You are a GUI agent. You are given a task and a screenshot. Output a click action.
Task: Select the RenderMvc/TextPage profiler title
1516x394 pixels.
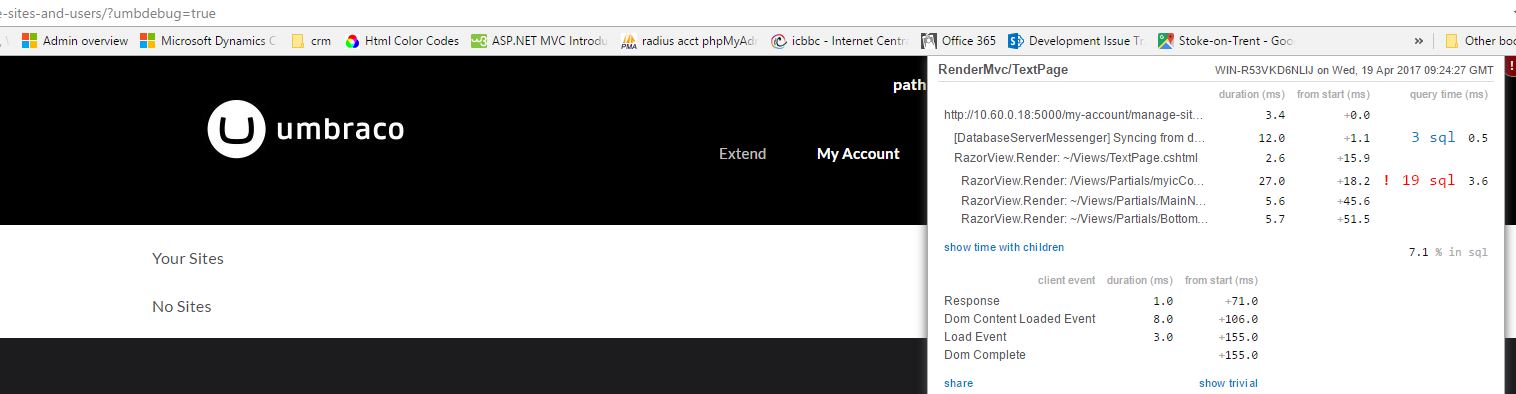coord(1003,69)
